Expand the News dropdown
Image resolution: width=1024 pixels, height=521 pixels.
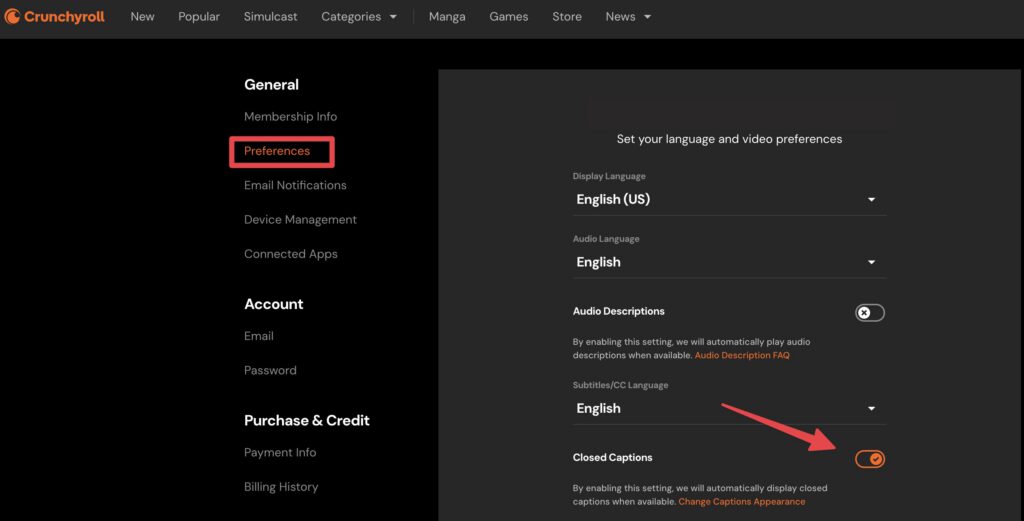coord(628,16)
